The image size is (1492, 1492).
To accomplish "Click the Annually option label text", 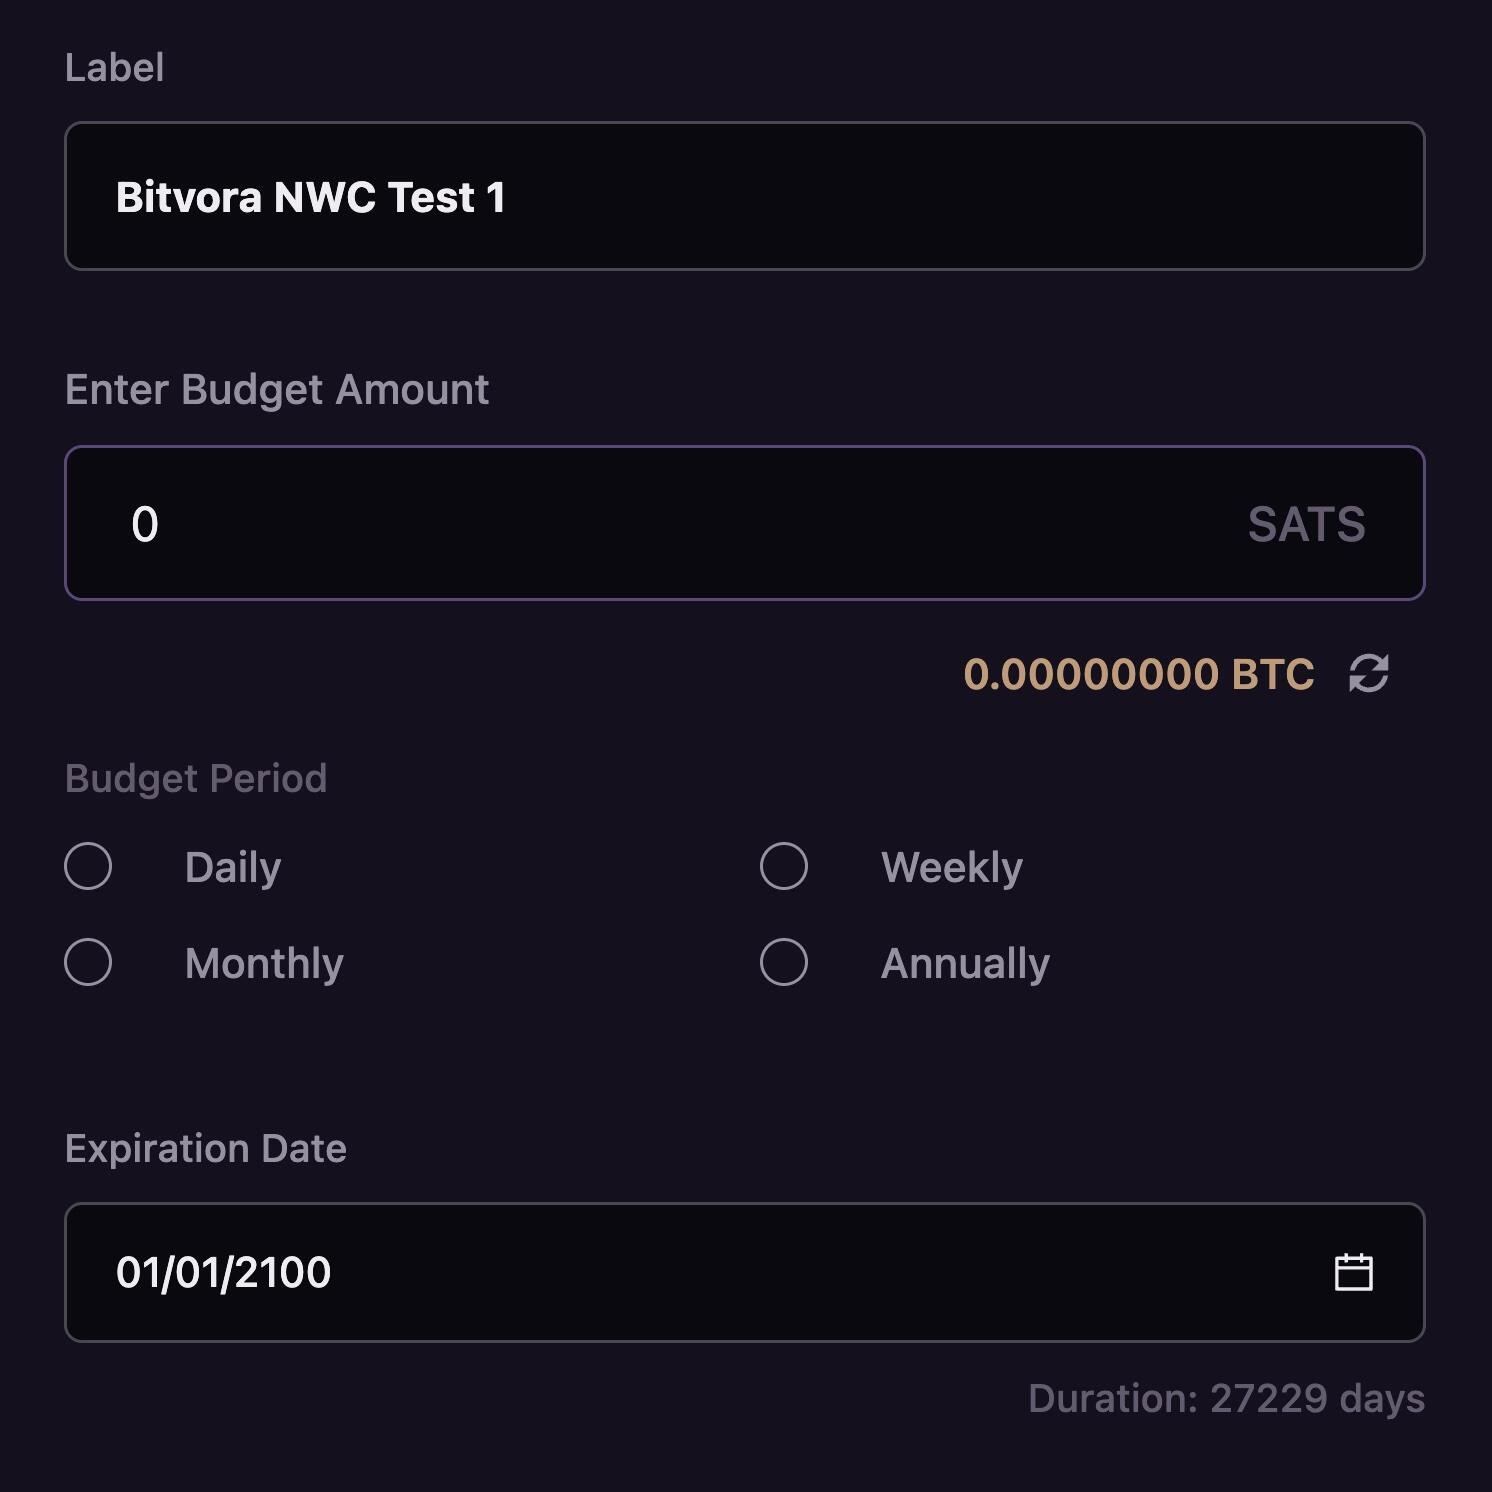I will (x=965, y=963).
